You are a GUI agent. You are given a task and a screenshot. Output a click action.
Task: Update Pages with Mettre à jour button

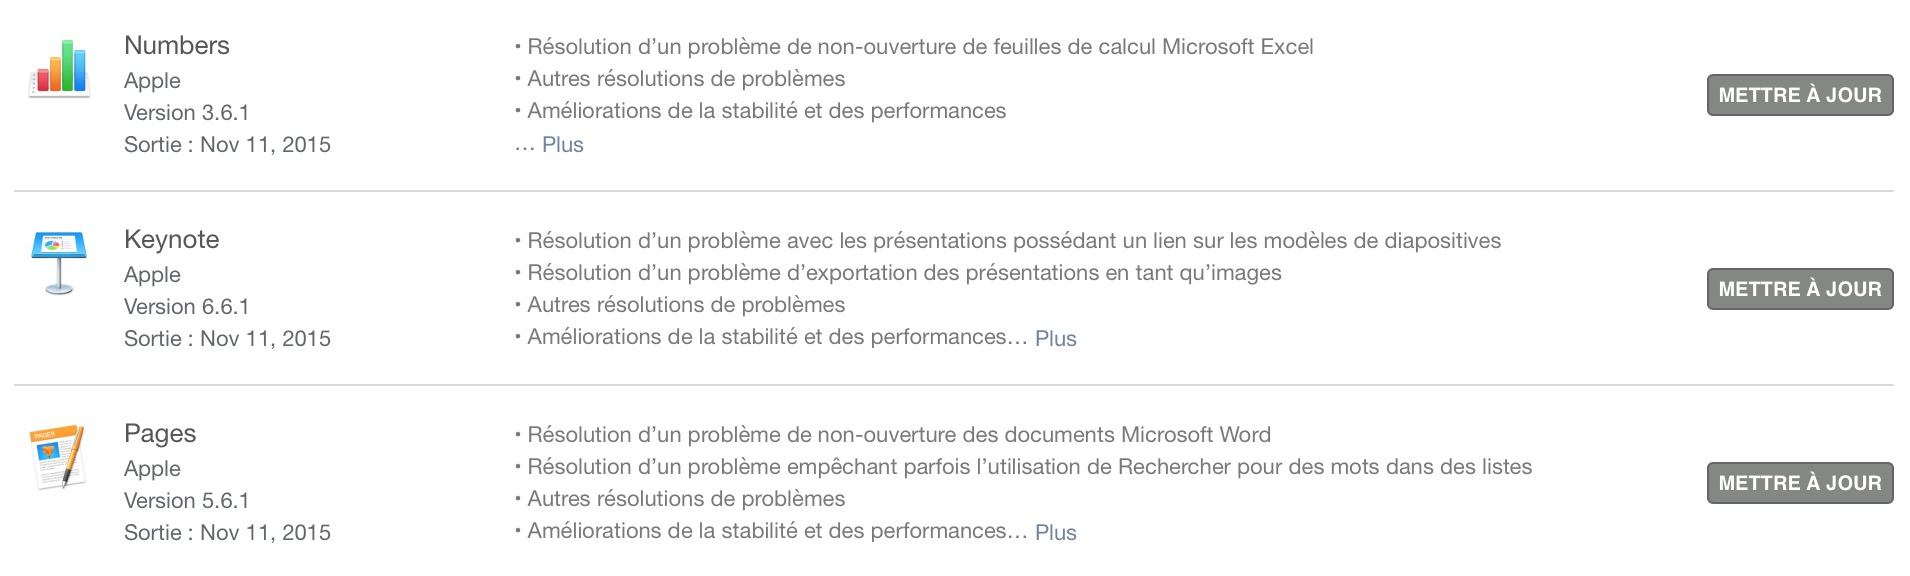(x=1799, y=483)
